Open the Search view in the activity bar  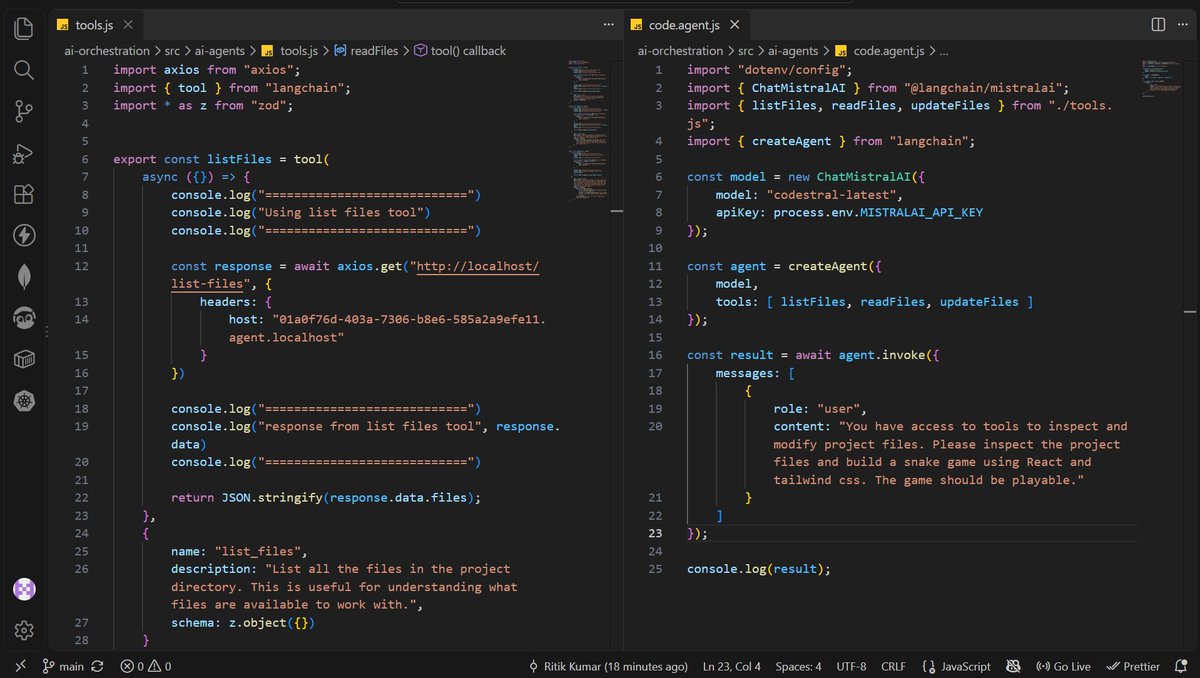24,70
